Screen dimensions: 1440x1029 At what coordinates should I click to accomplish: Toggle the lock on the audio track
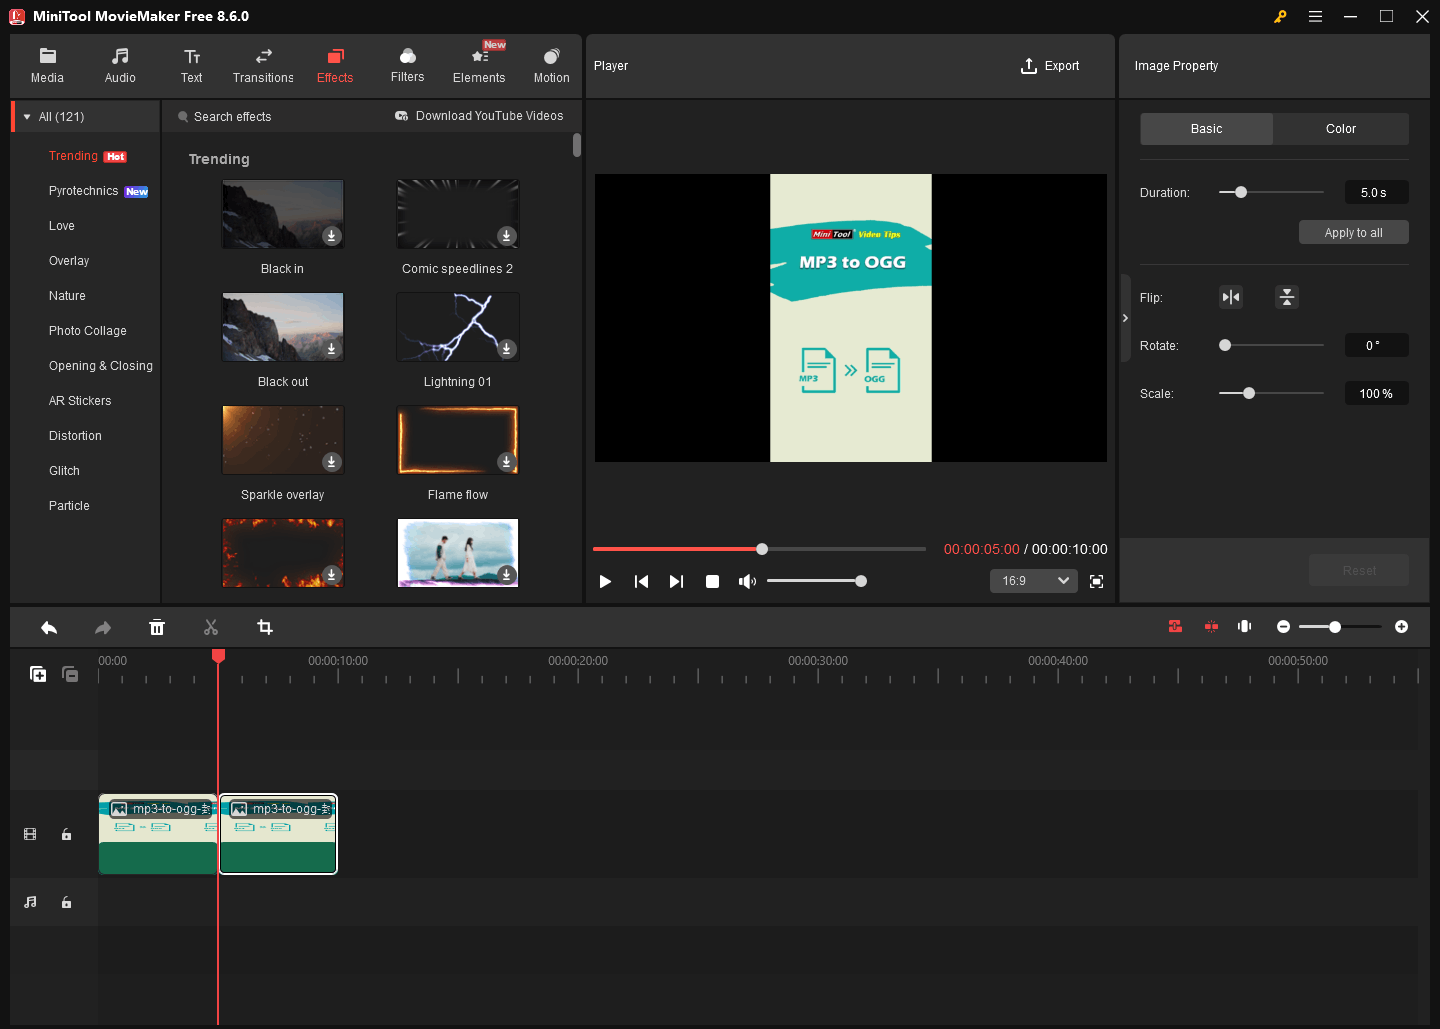[x=66, y=901]
